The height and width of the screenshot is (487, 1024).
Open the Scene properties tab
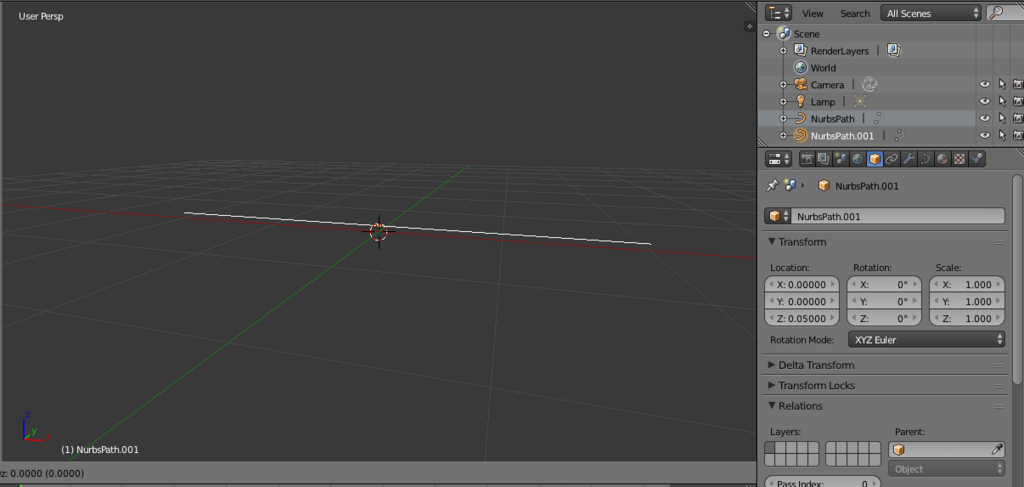[x=841, y=159]
